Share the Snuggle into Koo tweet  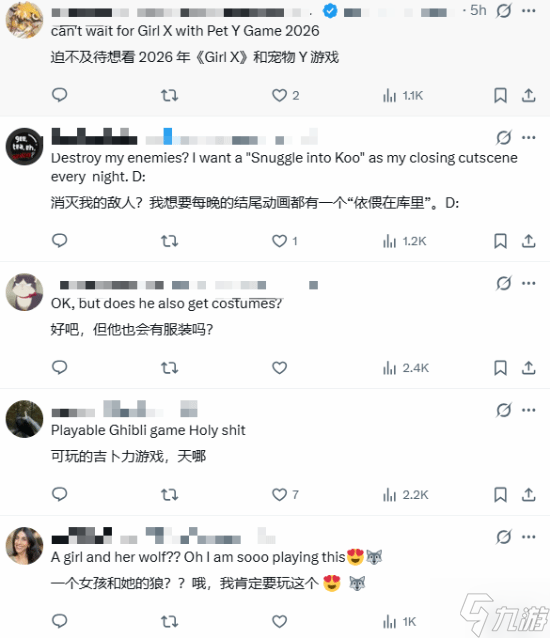[x=528, y=241]
